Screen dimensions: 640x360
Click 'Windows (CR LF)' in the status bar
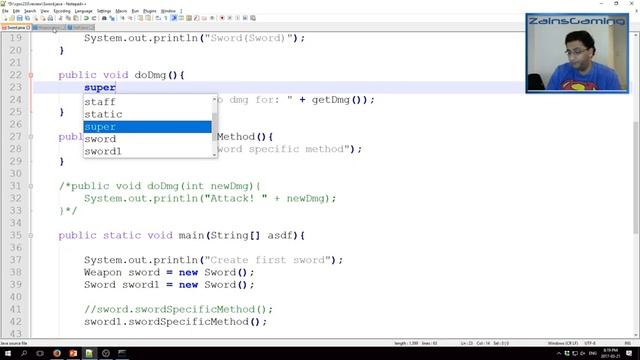tap(562, 343)
